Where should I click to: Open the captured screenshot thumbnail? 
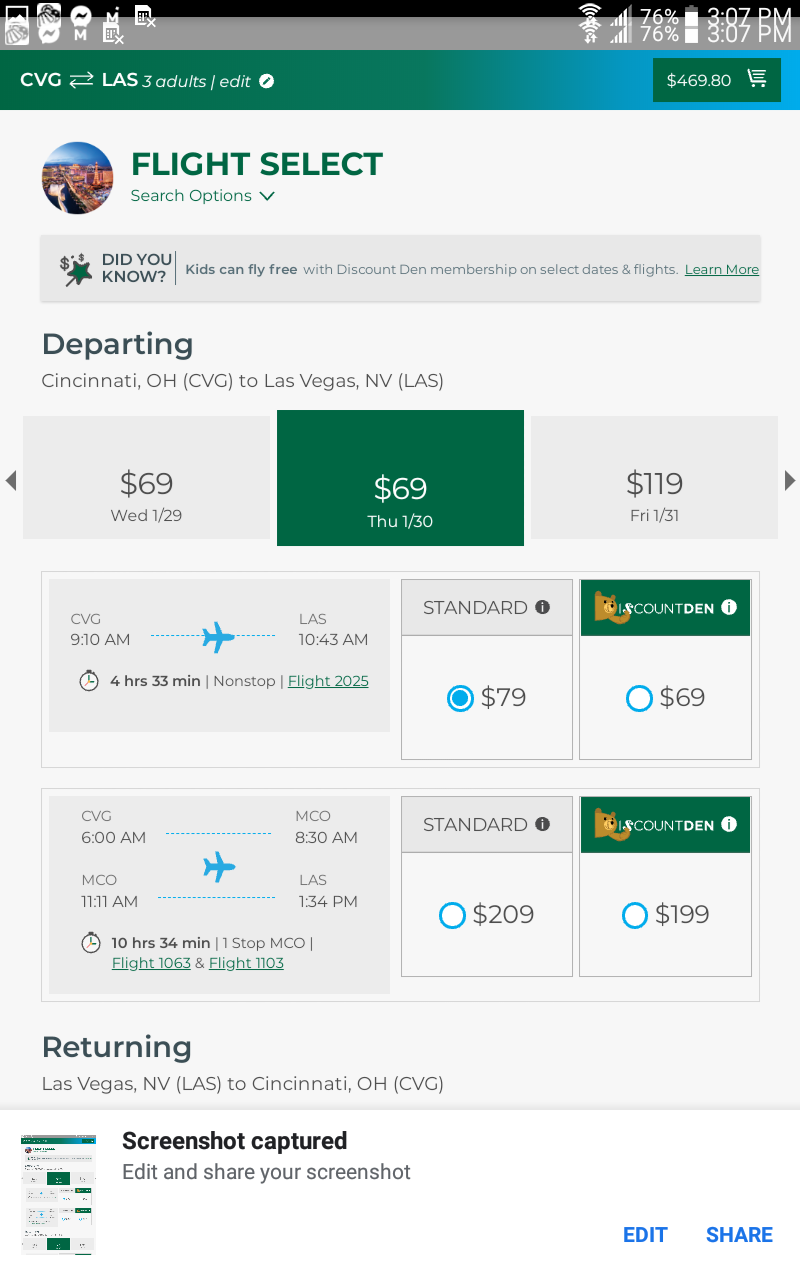click(59, 1194)
